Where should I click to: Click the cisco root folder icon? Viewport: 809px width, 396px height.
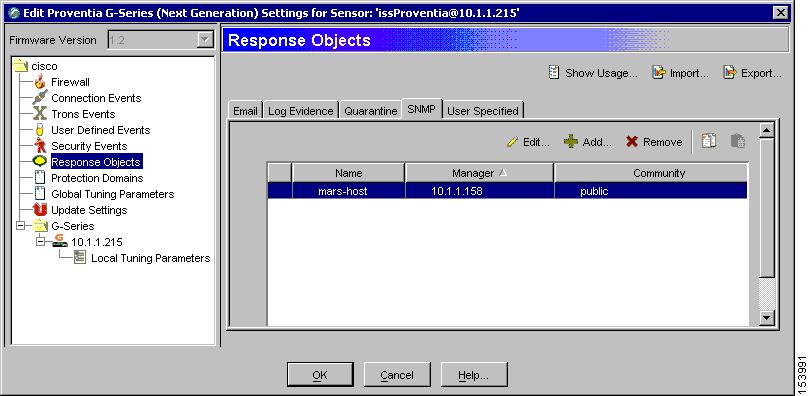(21, 65)
